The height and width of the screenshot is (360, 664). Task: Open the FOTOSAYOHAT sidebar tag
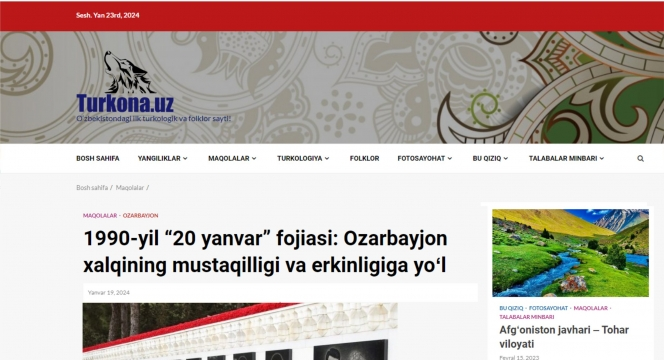tap(548, 308)
